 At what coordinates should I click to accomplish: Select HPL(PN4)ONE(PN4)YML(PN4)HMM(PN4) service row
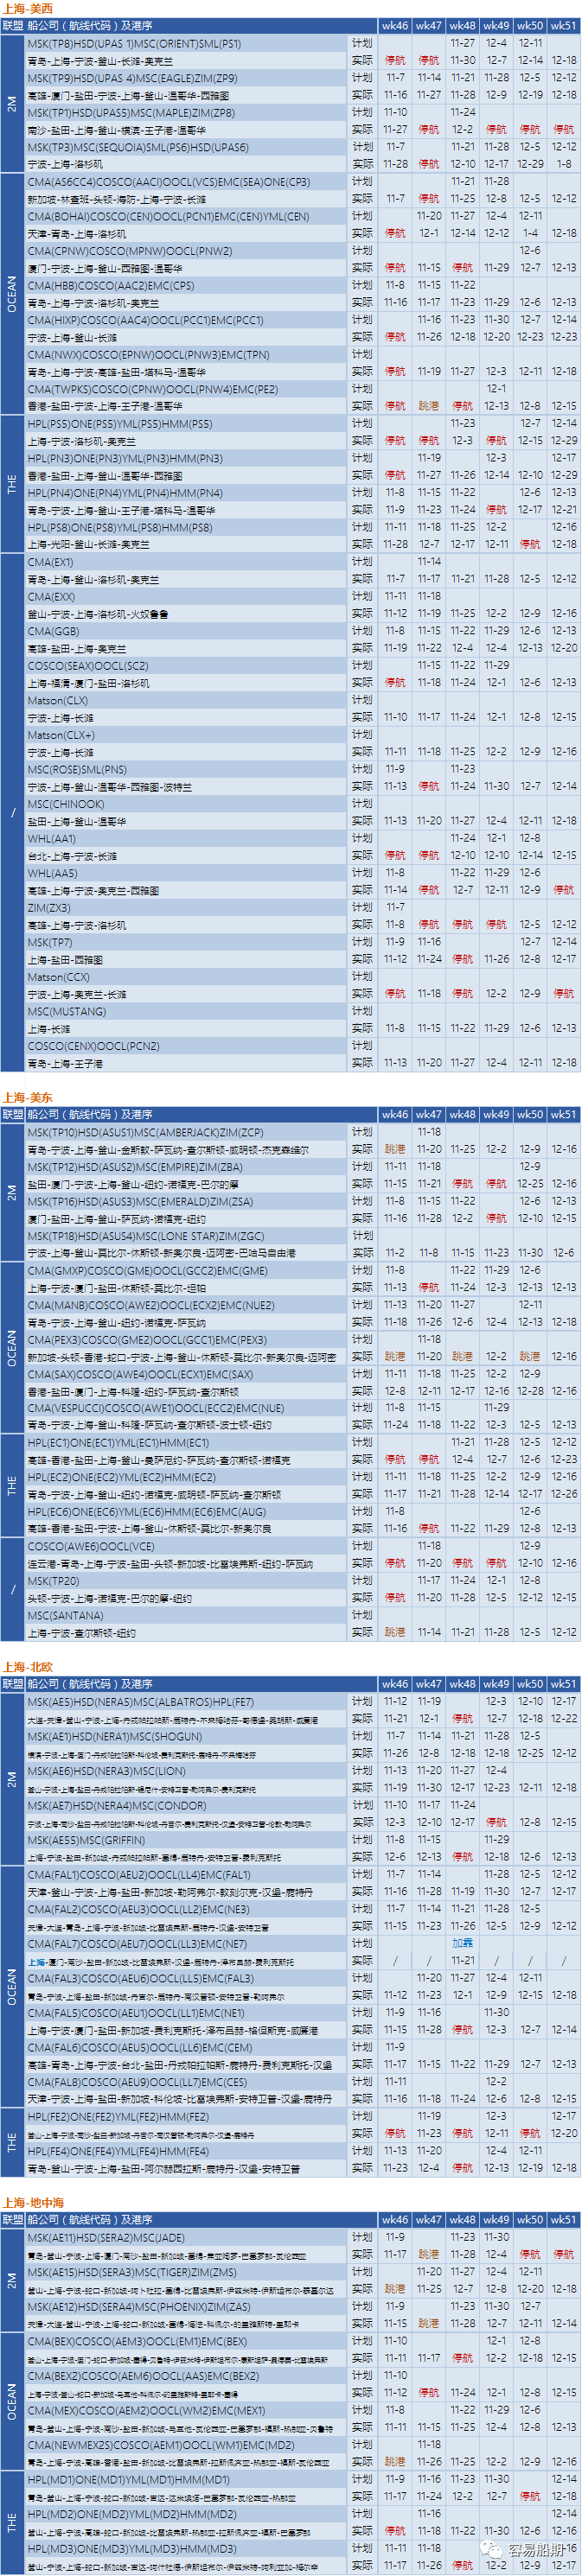[x=302, y=493]
